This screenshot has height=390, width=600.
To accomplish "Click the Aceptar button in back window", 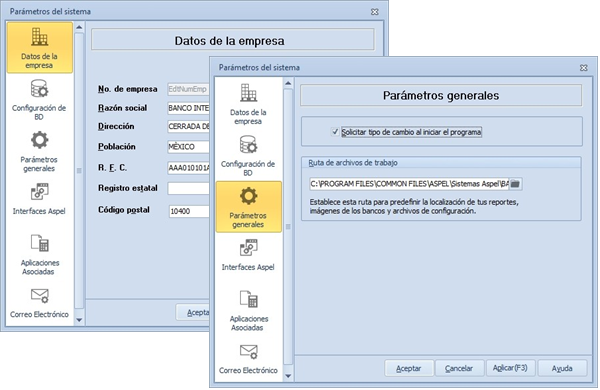I will (193, 312).
